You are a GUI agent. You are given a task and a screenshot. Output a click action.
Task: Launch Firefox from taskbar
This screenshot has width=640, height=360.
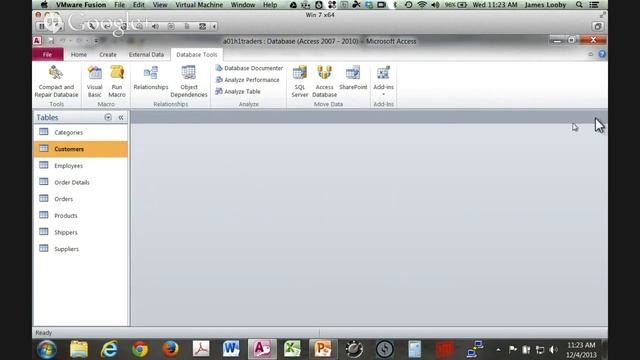click(x=170, y=349)
